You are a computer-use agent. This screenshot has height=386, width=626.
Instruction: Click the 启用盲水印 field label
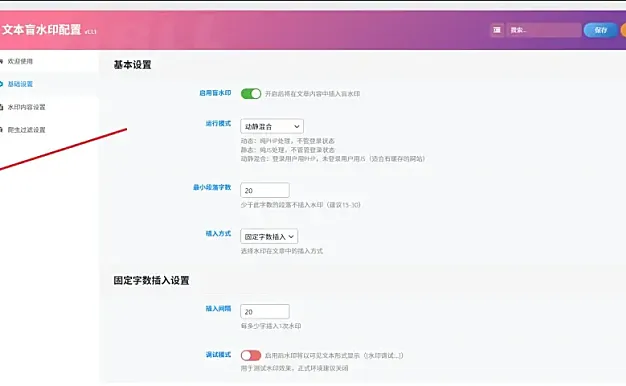click(x=215, y=93)
